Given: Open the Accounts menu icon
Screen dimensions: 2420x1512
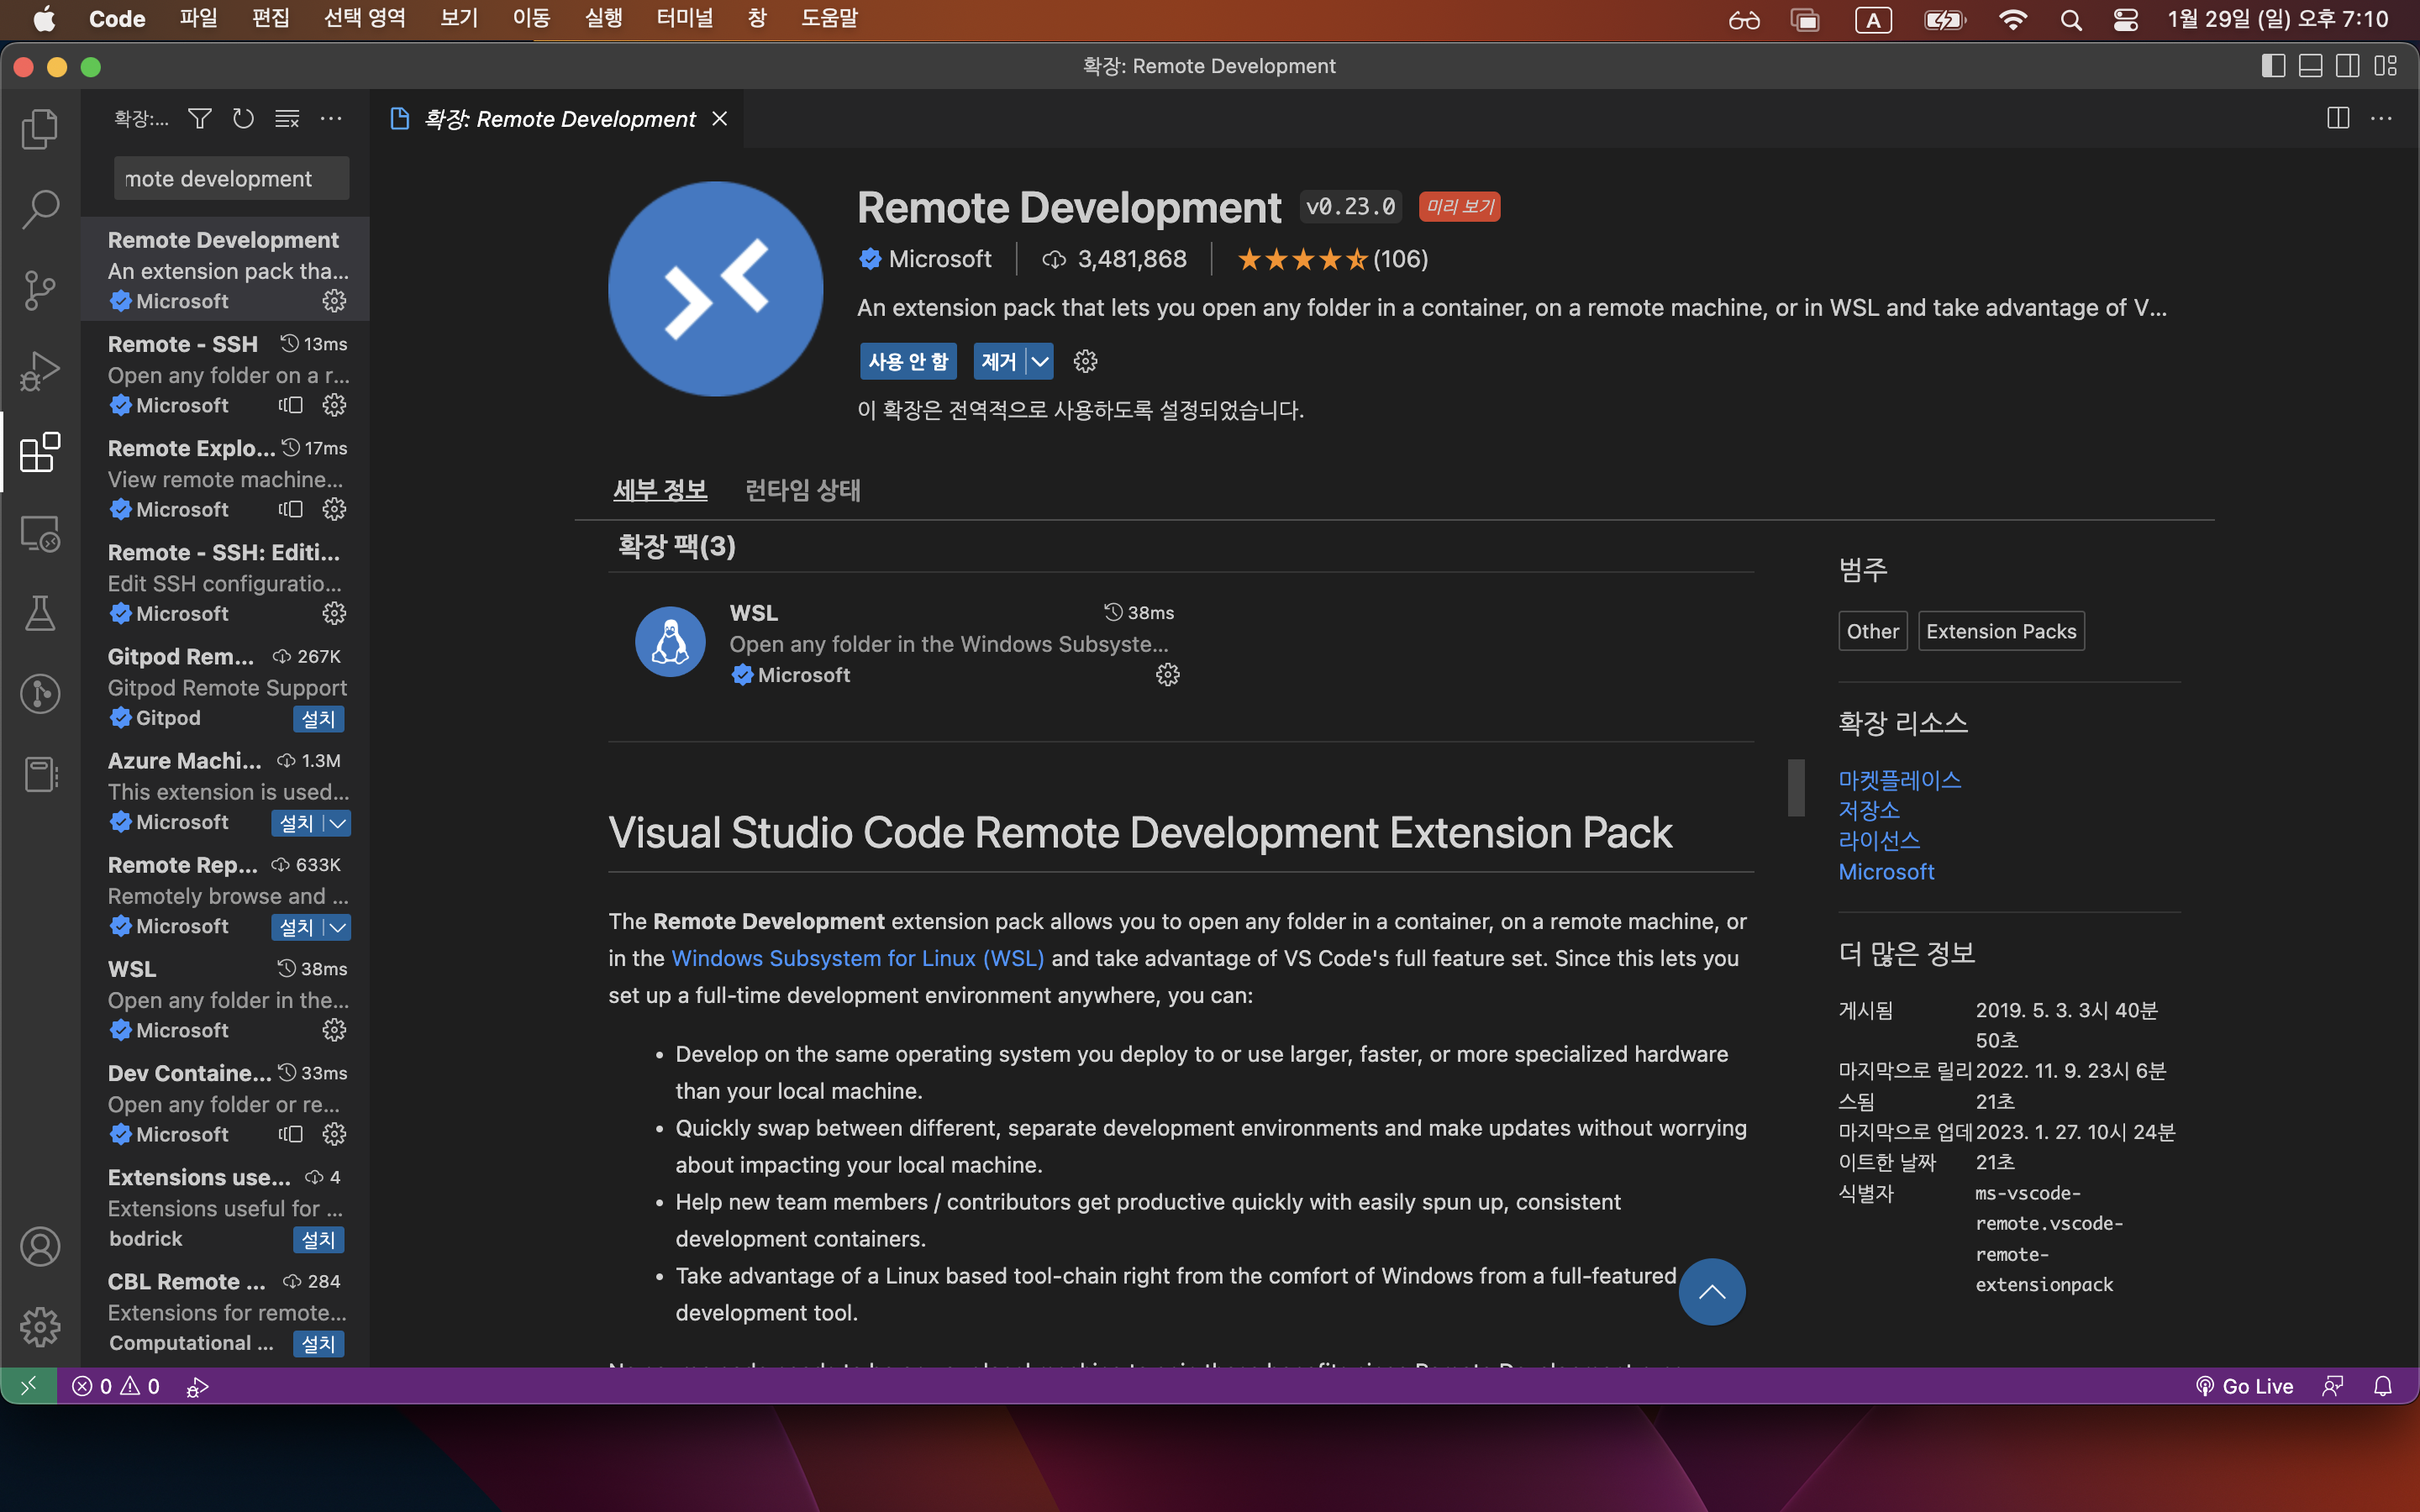Looking at the screenshot, I should coord(40,1246).
